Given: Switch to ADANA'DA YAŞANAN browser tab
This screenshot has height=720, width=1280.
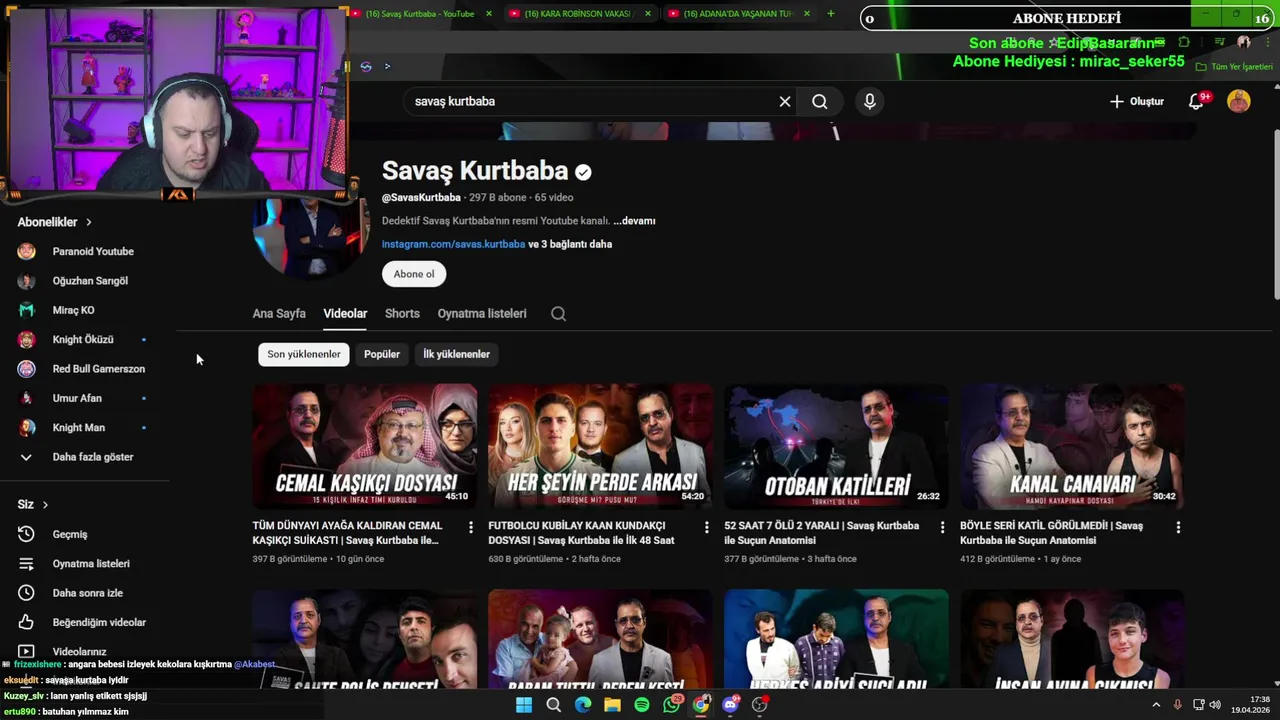Looking at the screenshot, I should (x=740, y=13).
